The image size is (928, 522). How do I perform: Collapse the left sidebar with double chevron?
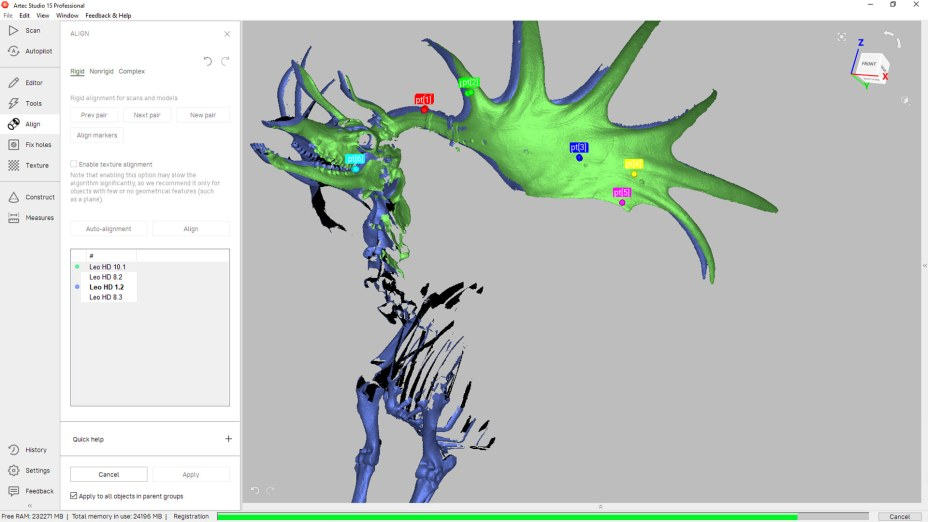(x=29, y=506)
